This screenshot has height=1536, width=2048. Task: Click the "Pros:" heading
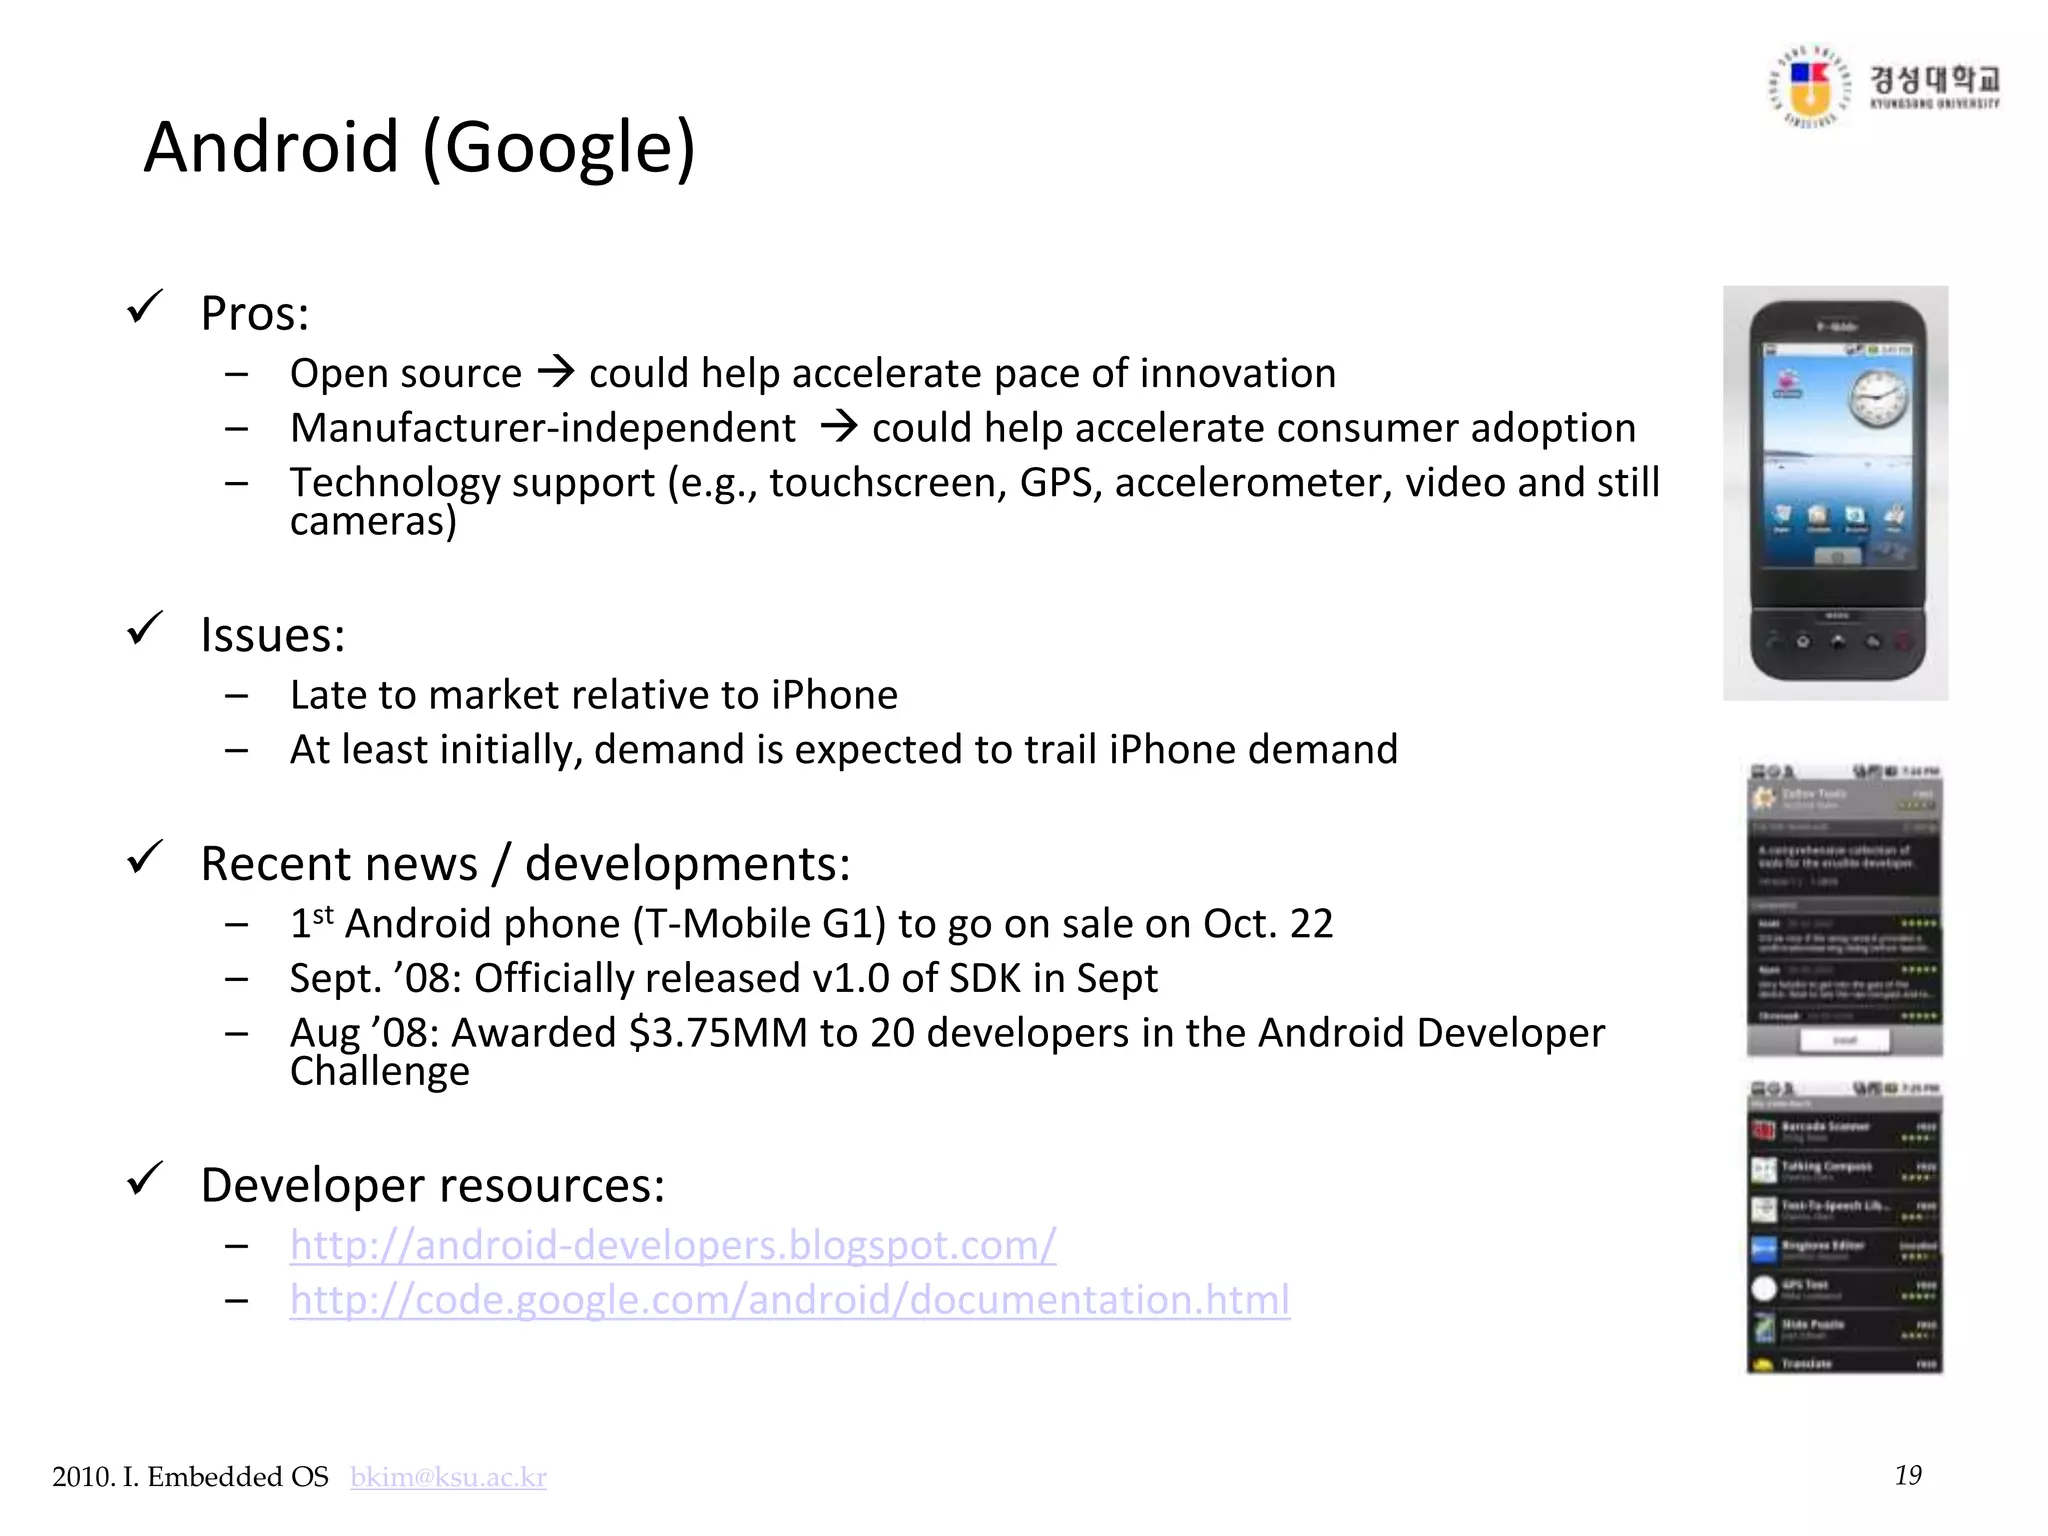tap(255, 314)
